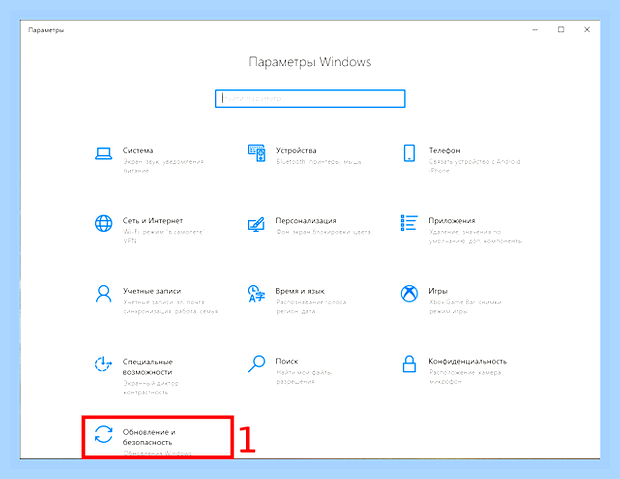Open the Игры Xbox icon
Viewport: 620px width, 479px height.
point(409,294)
